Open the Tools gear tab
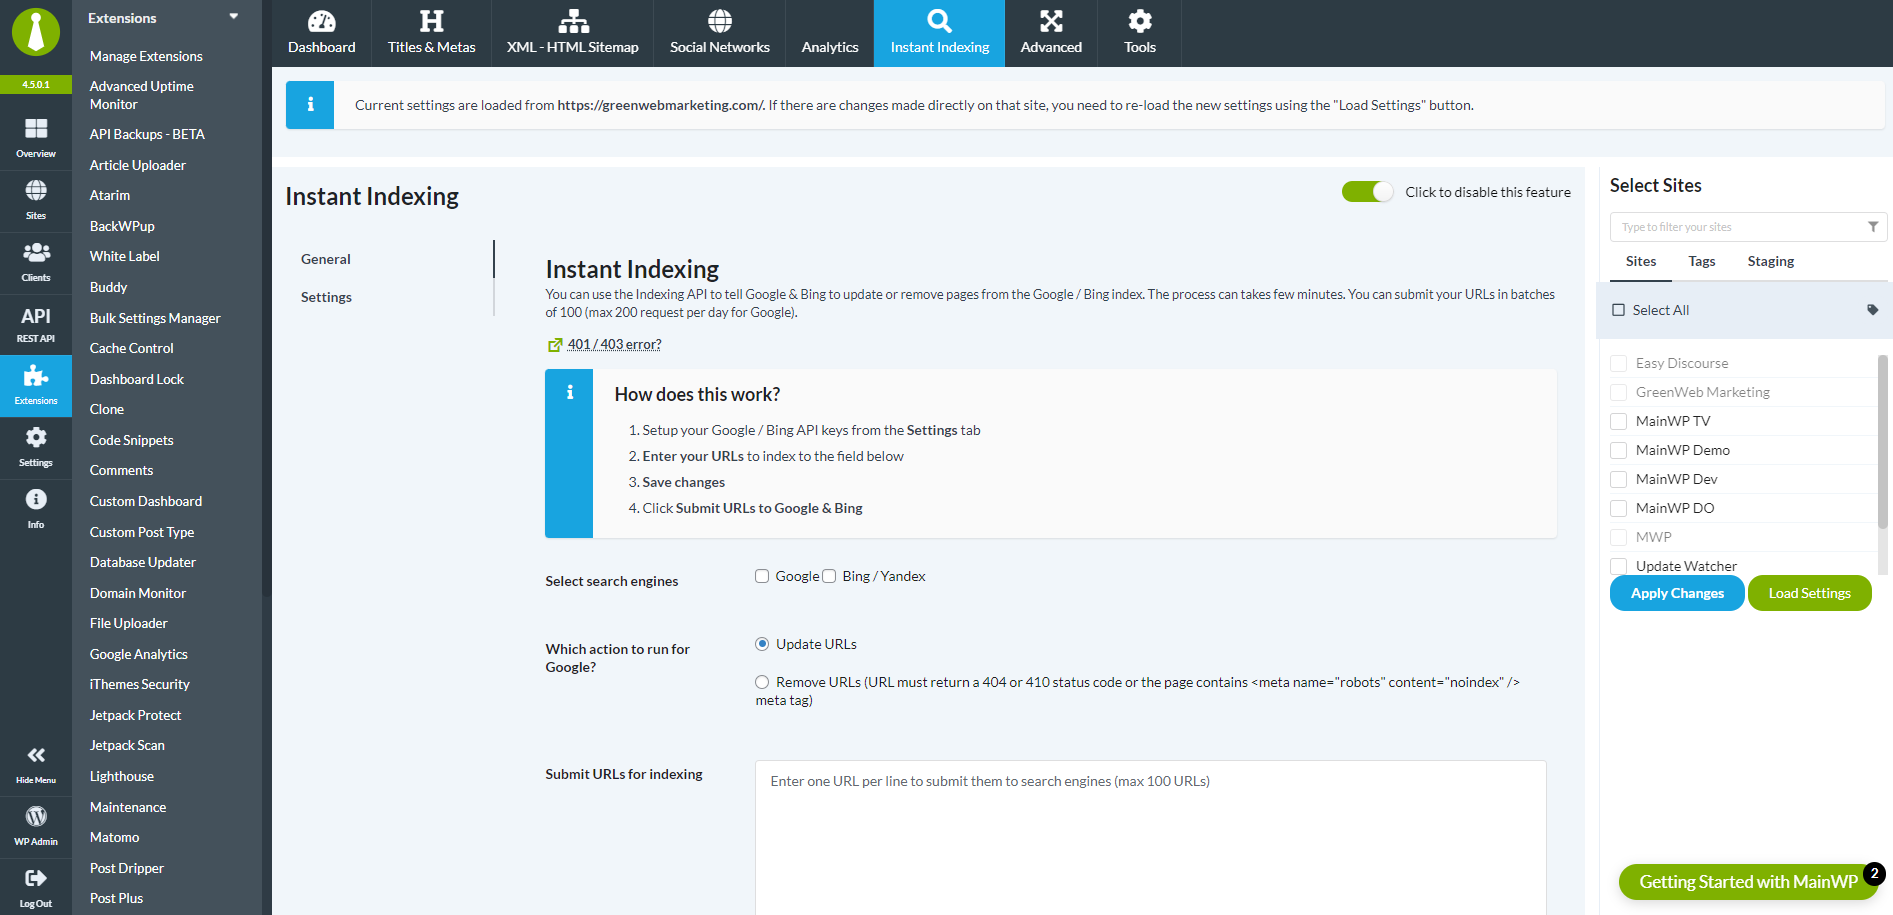This screenshot has height=915, width=1893. click(1139, 33)
